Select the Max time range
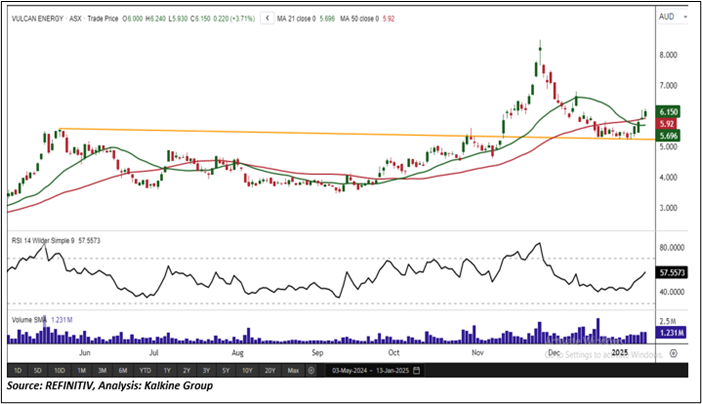 (x=293, y=370)
